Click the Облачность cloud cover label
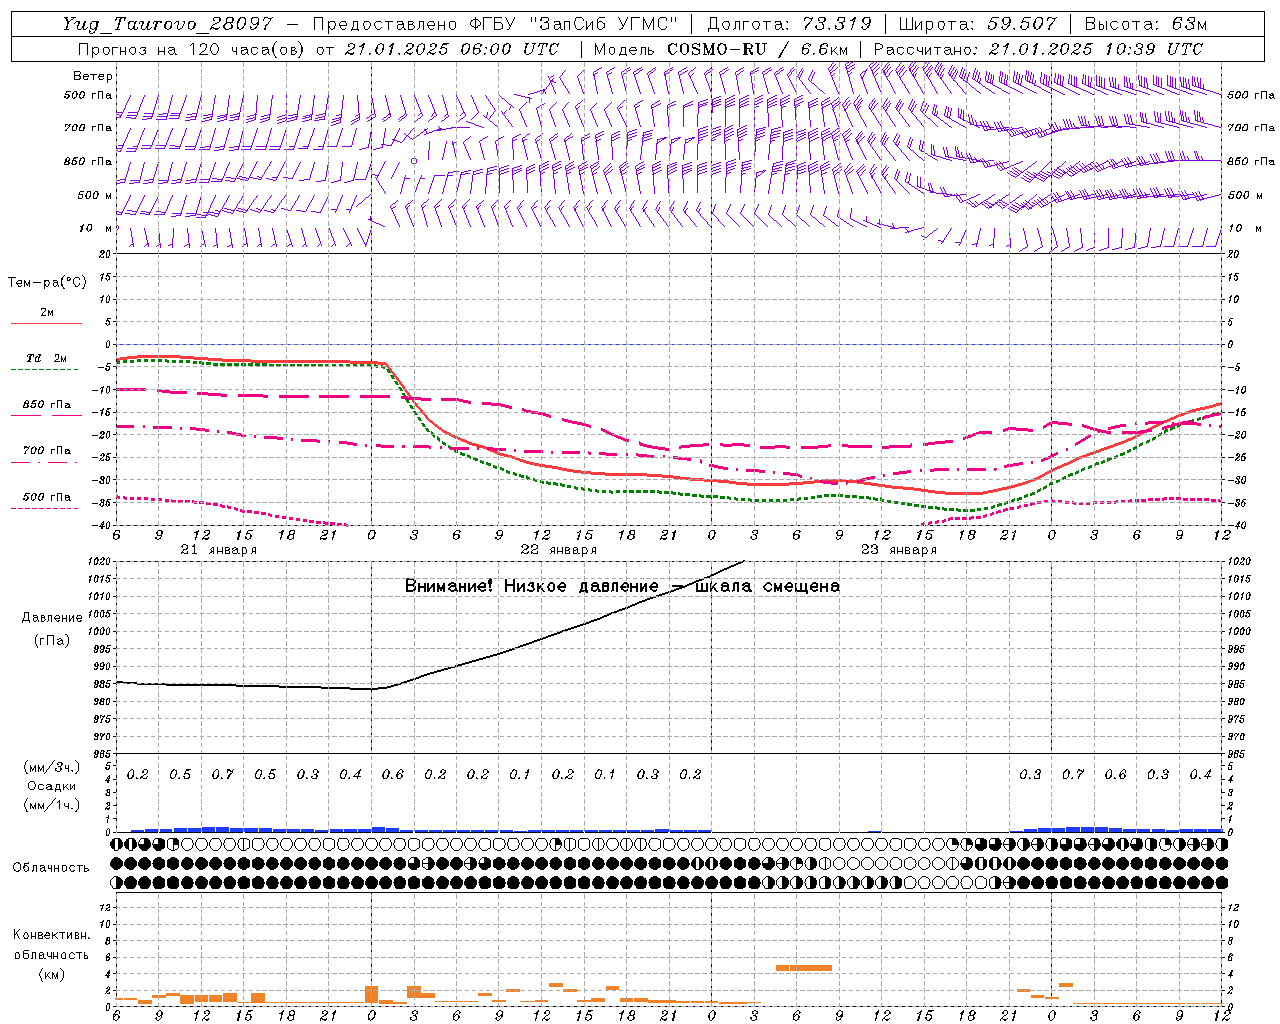 (51, 868)
